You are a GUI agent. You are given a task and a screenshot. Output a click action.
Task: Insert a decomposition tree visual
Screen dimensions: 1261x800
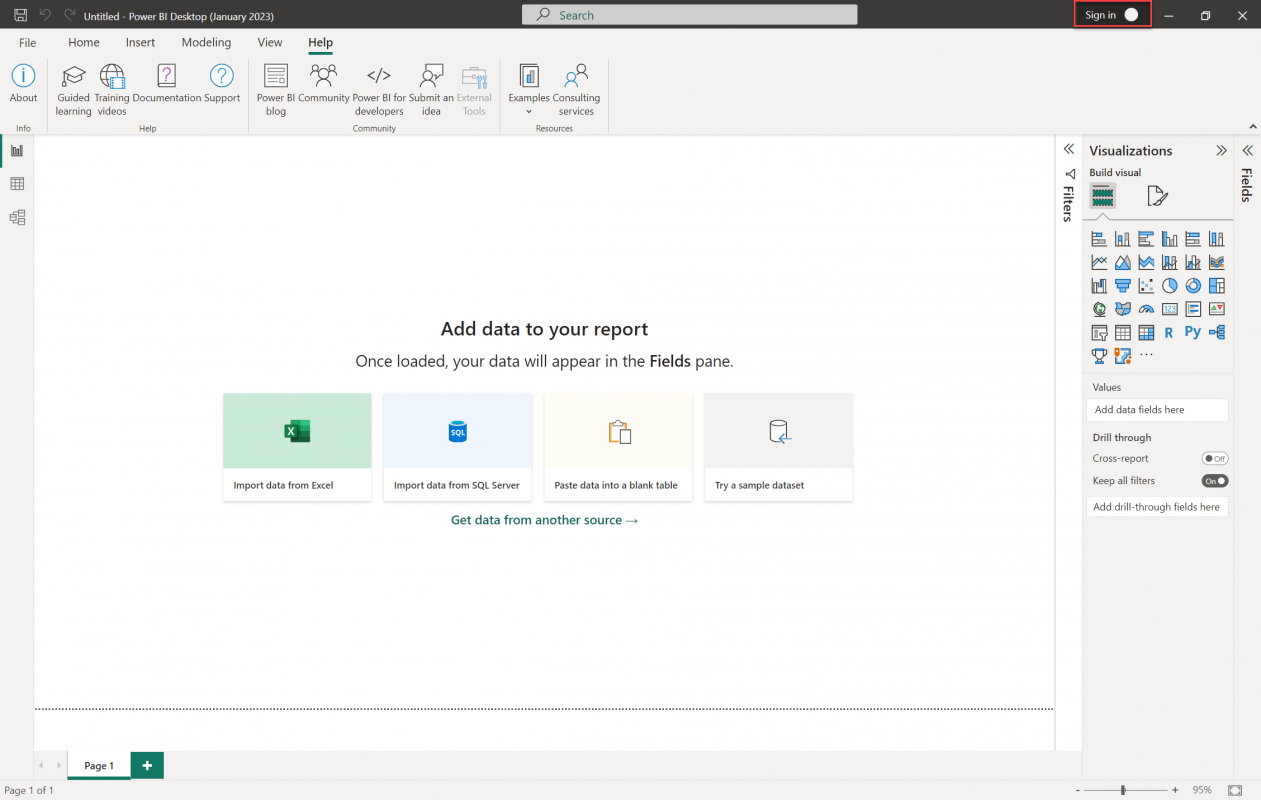1217,333
